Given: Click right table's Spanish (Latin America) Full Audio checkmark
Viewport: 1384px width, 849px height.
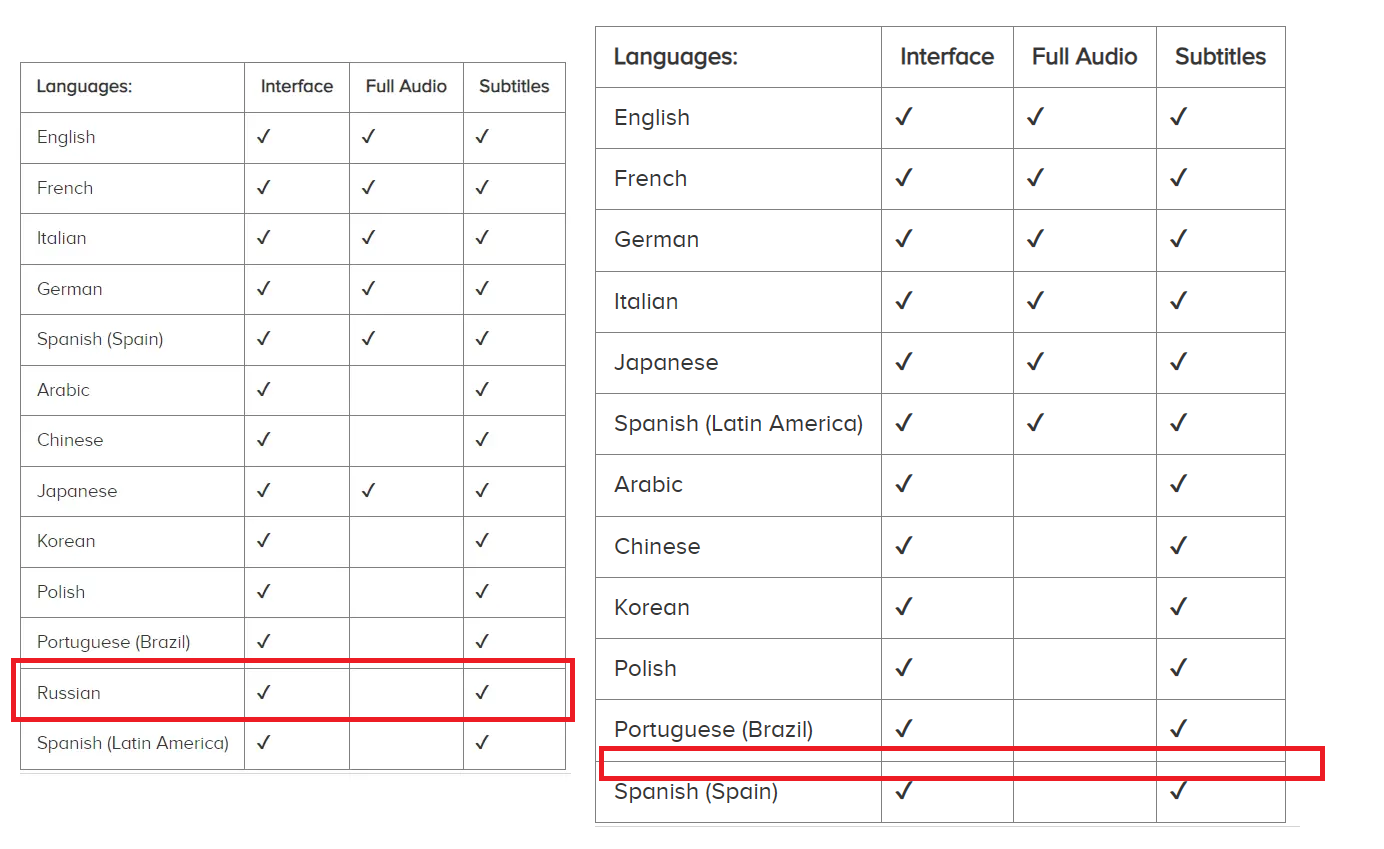Looking at the screenshot, I should pos(1035,423).
